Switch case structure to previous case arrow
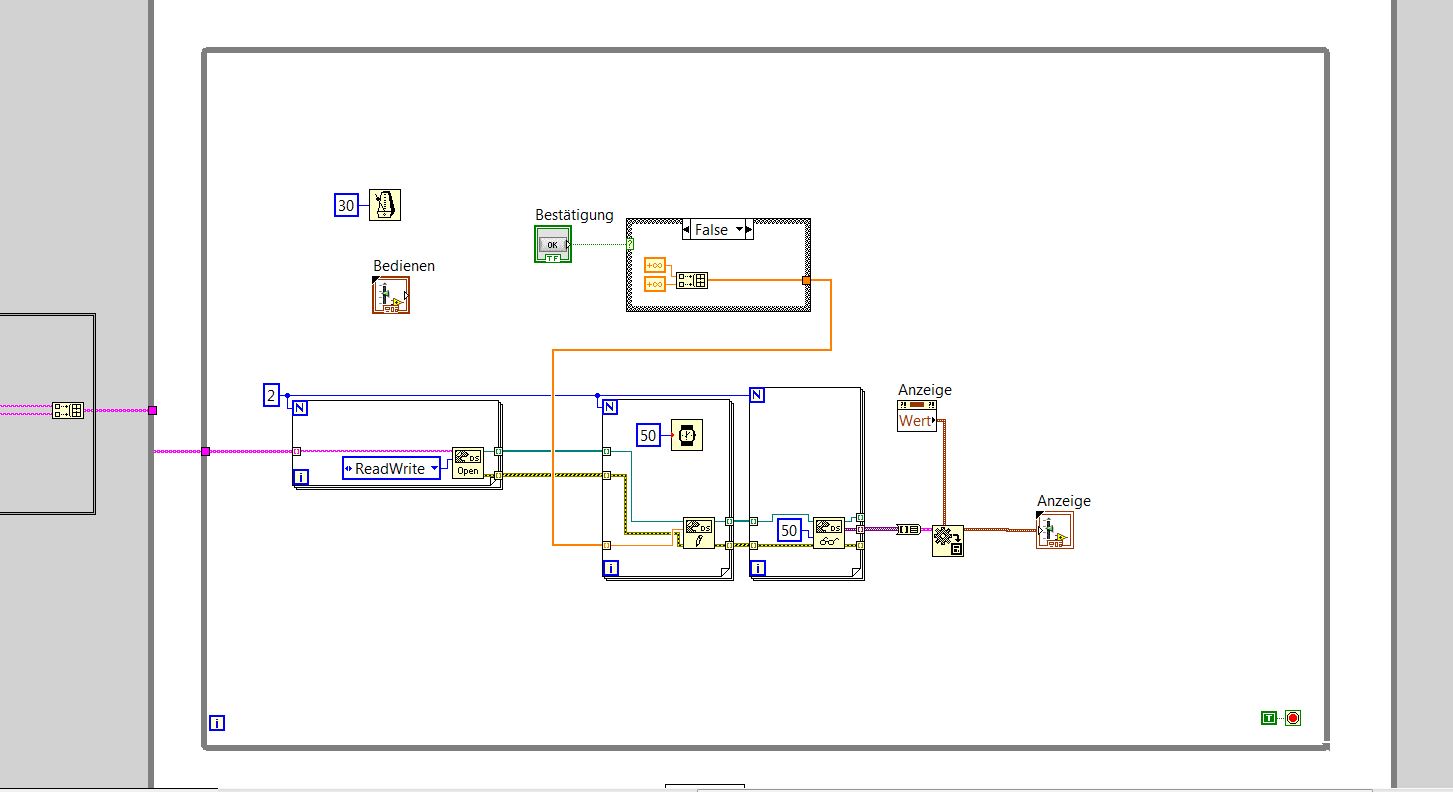Image resolution: width=1453 pixels, height=792 pixels. [x=687, y=230]
